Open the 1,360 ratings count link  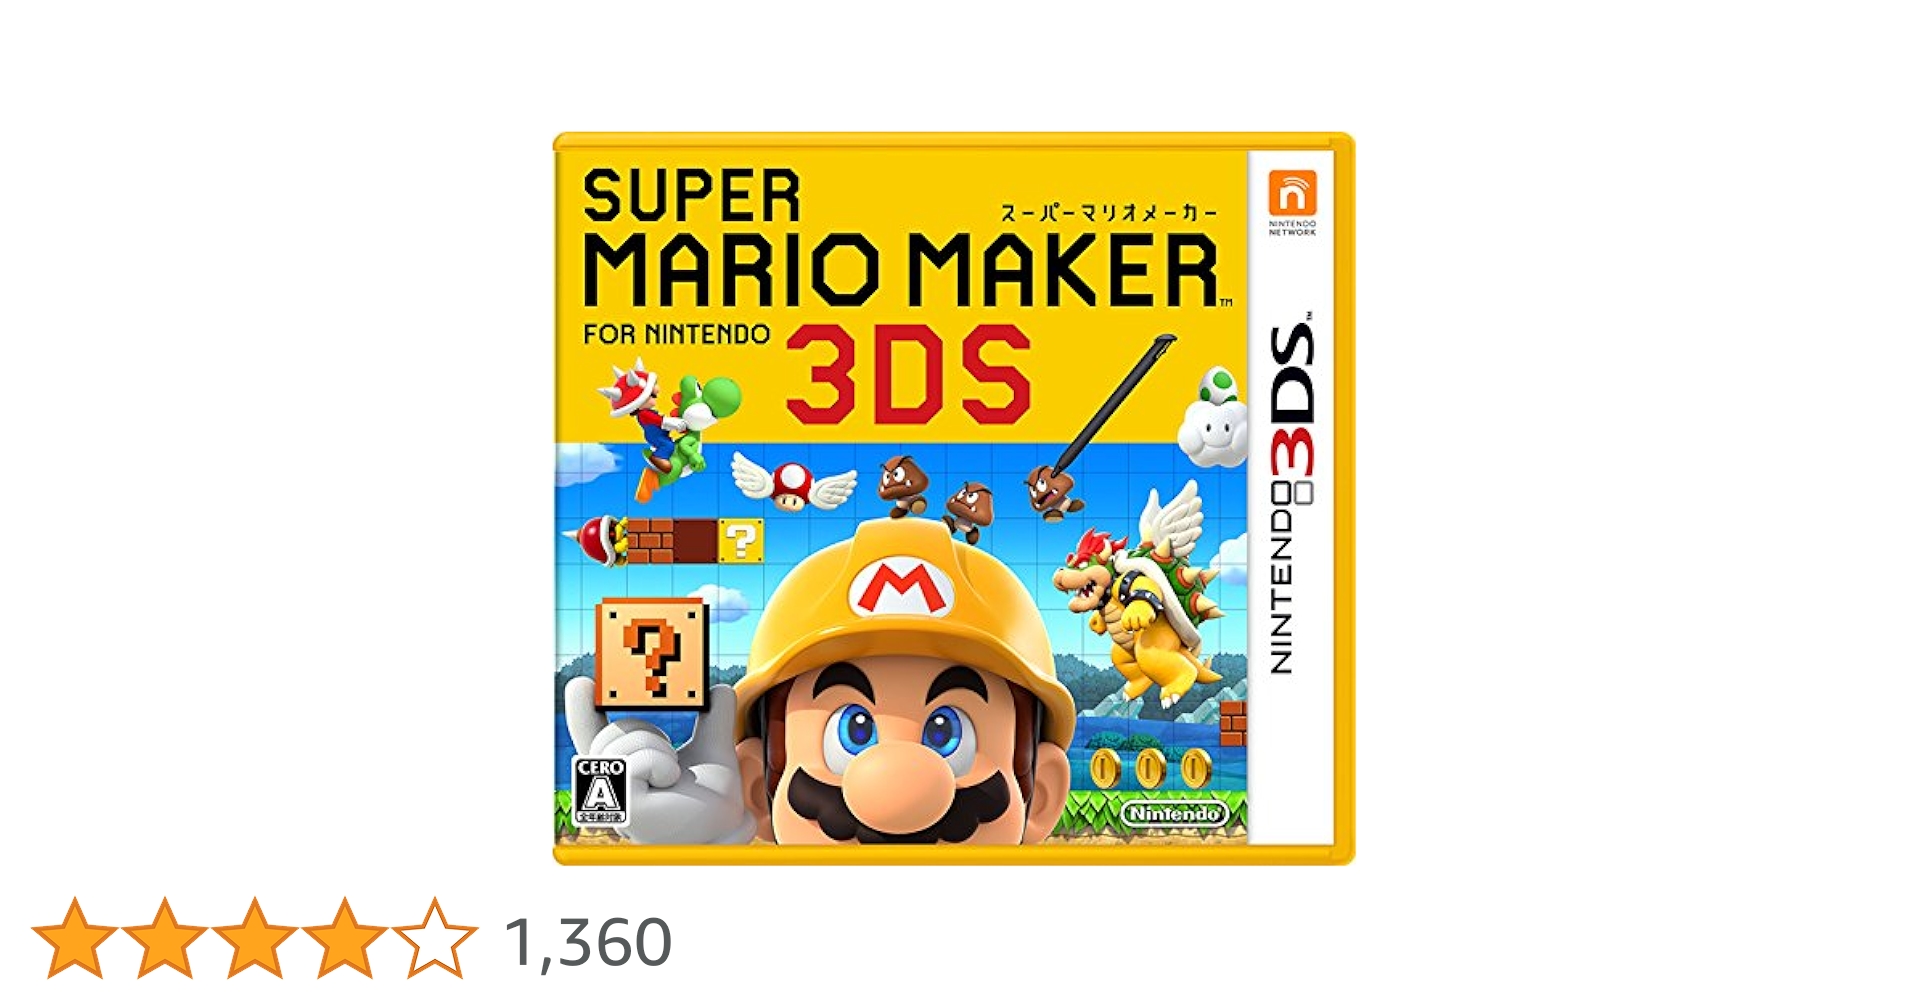[x=588, y=942]
